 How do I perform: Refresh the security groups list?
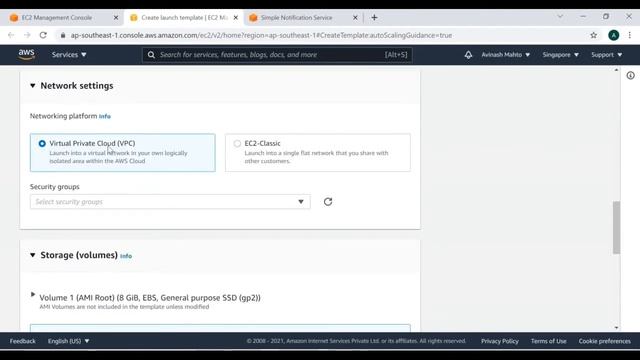click(x=328, y=202)
